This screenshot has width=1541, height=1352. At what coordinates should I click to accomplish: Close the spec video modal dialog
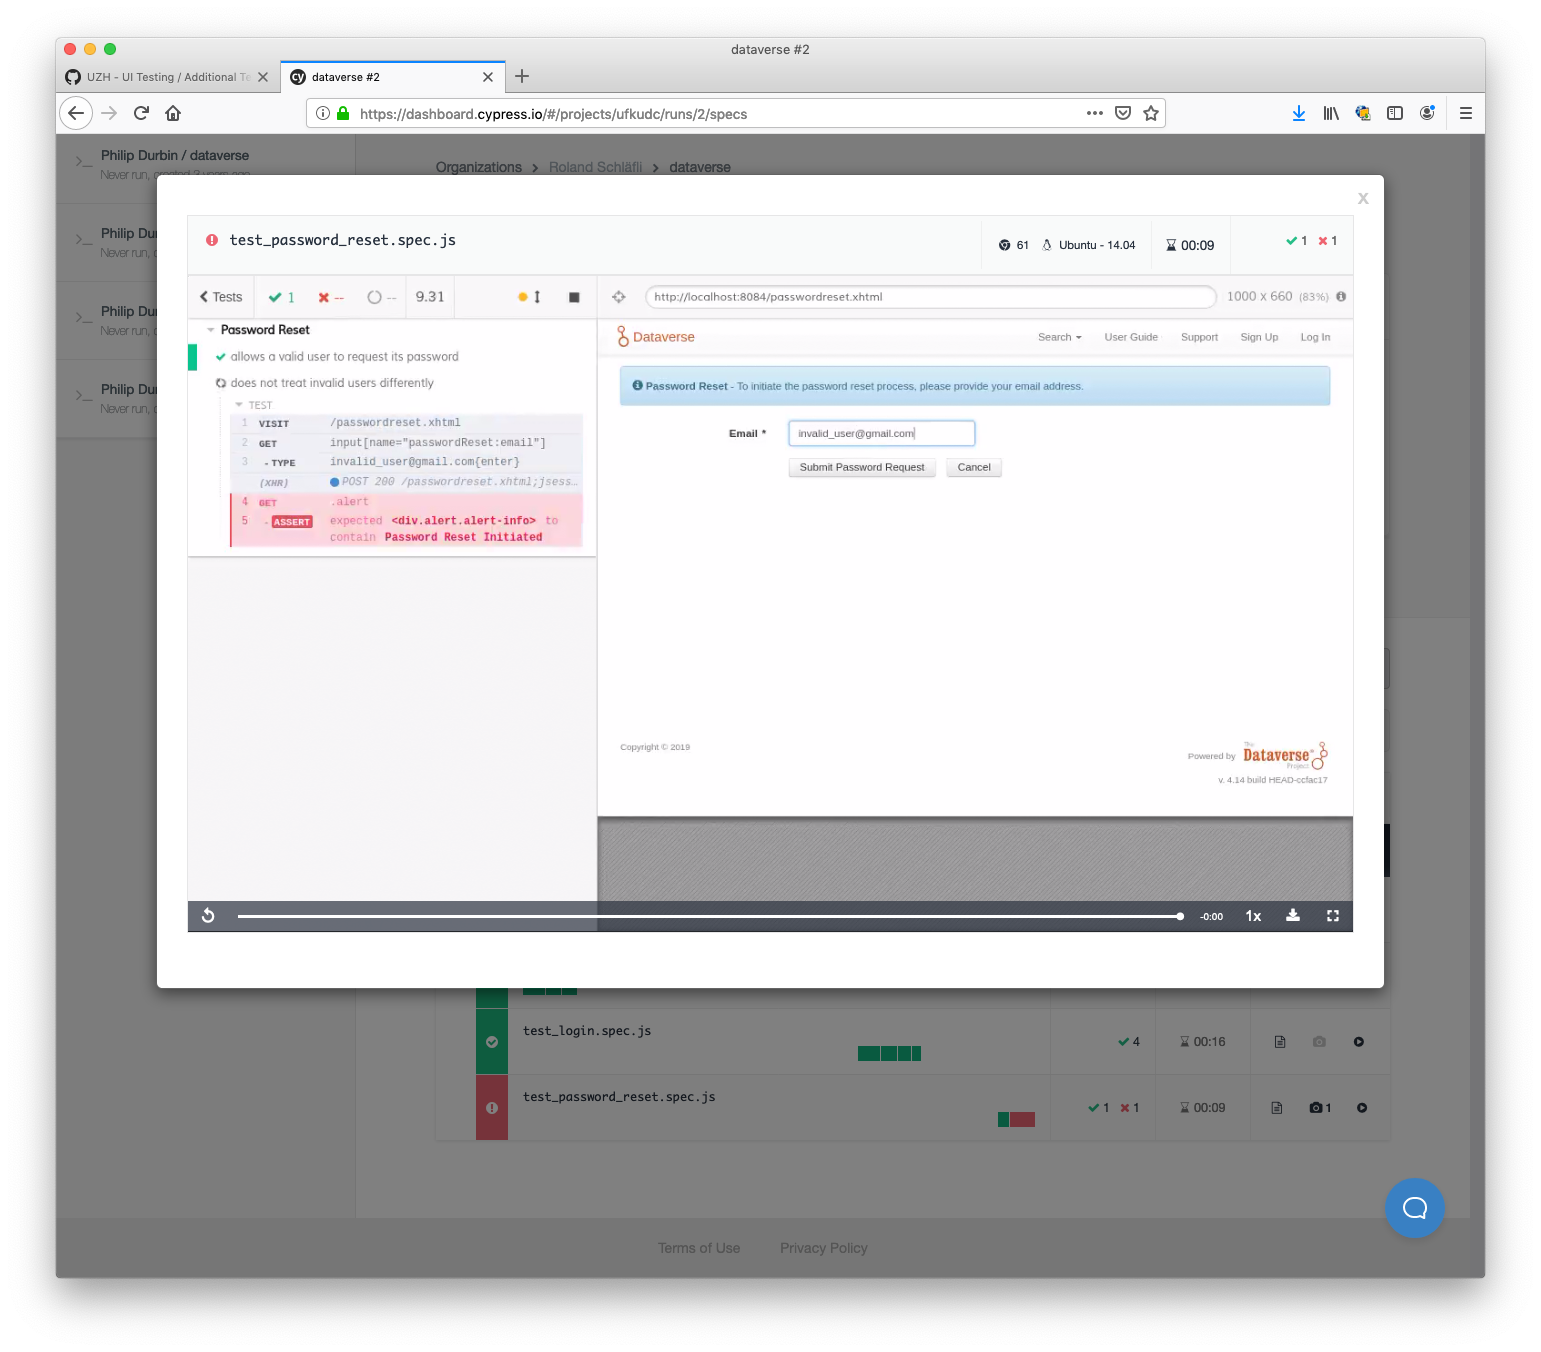click(x=1362, y=199)
